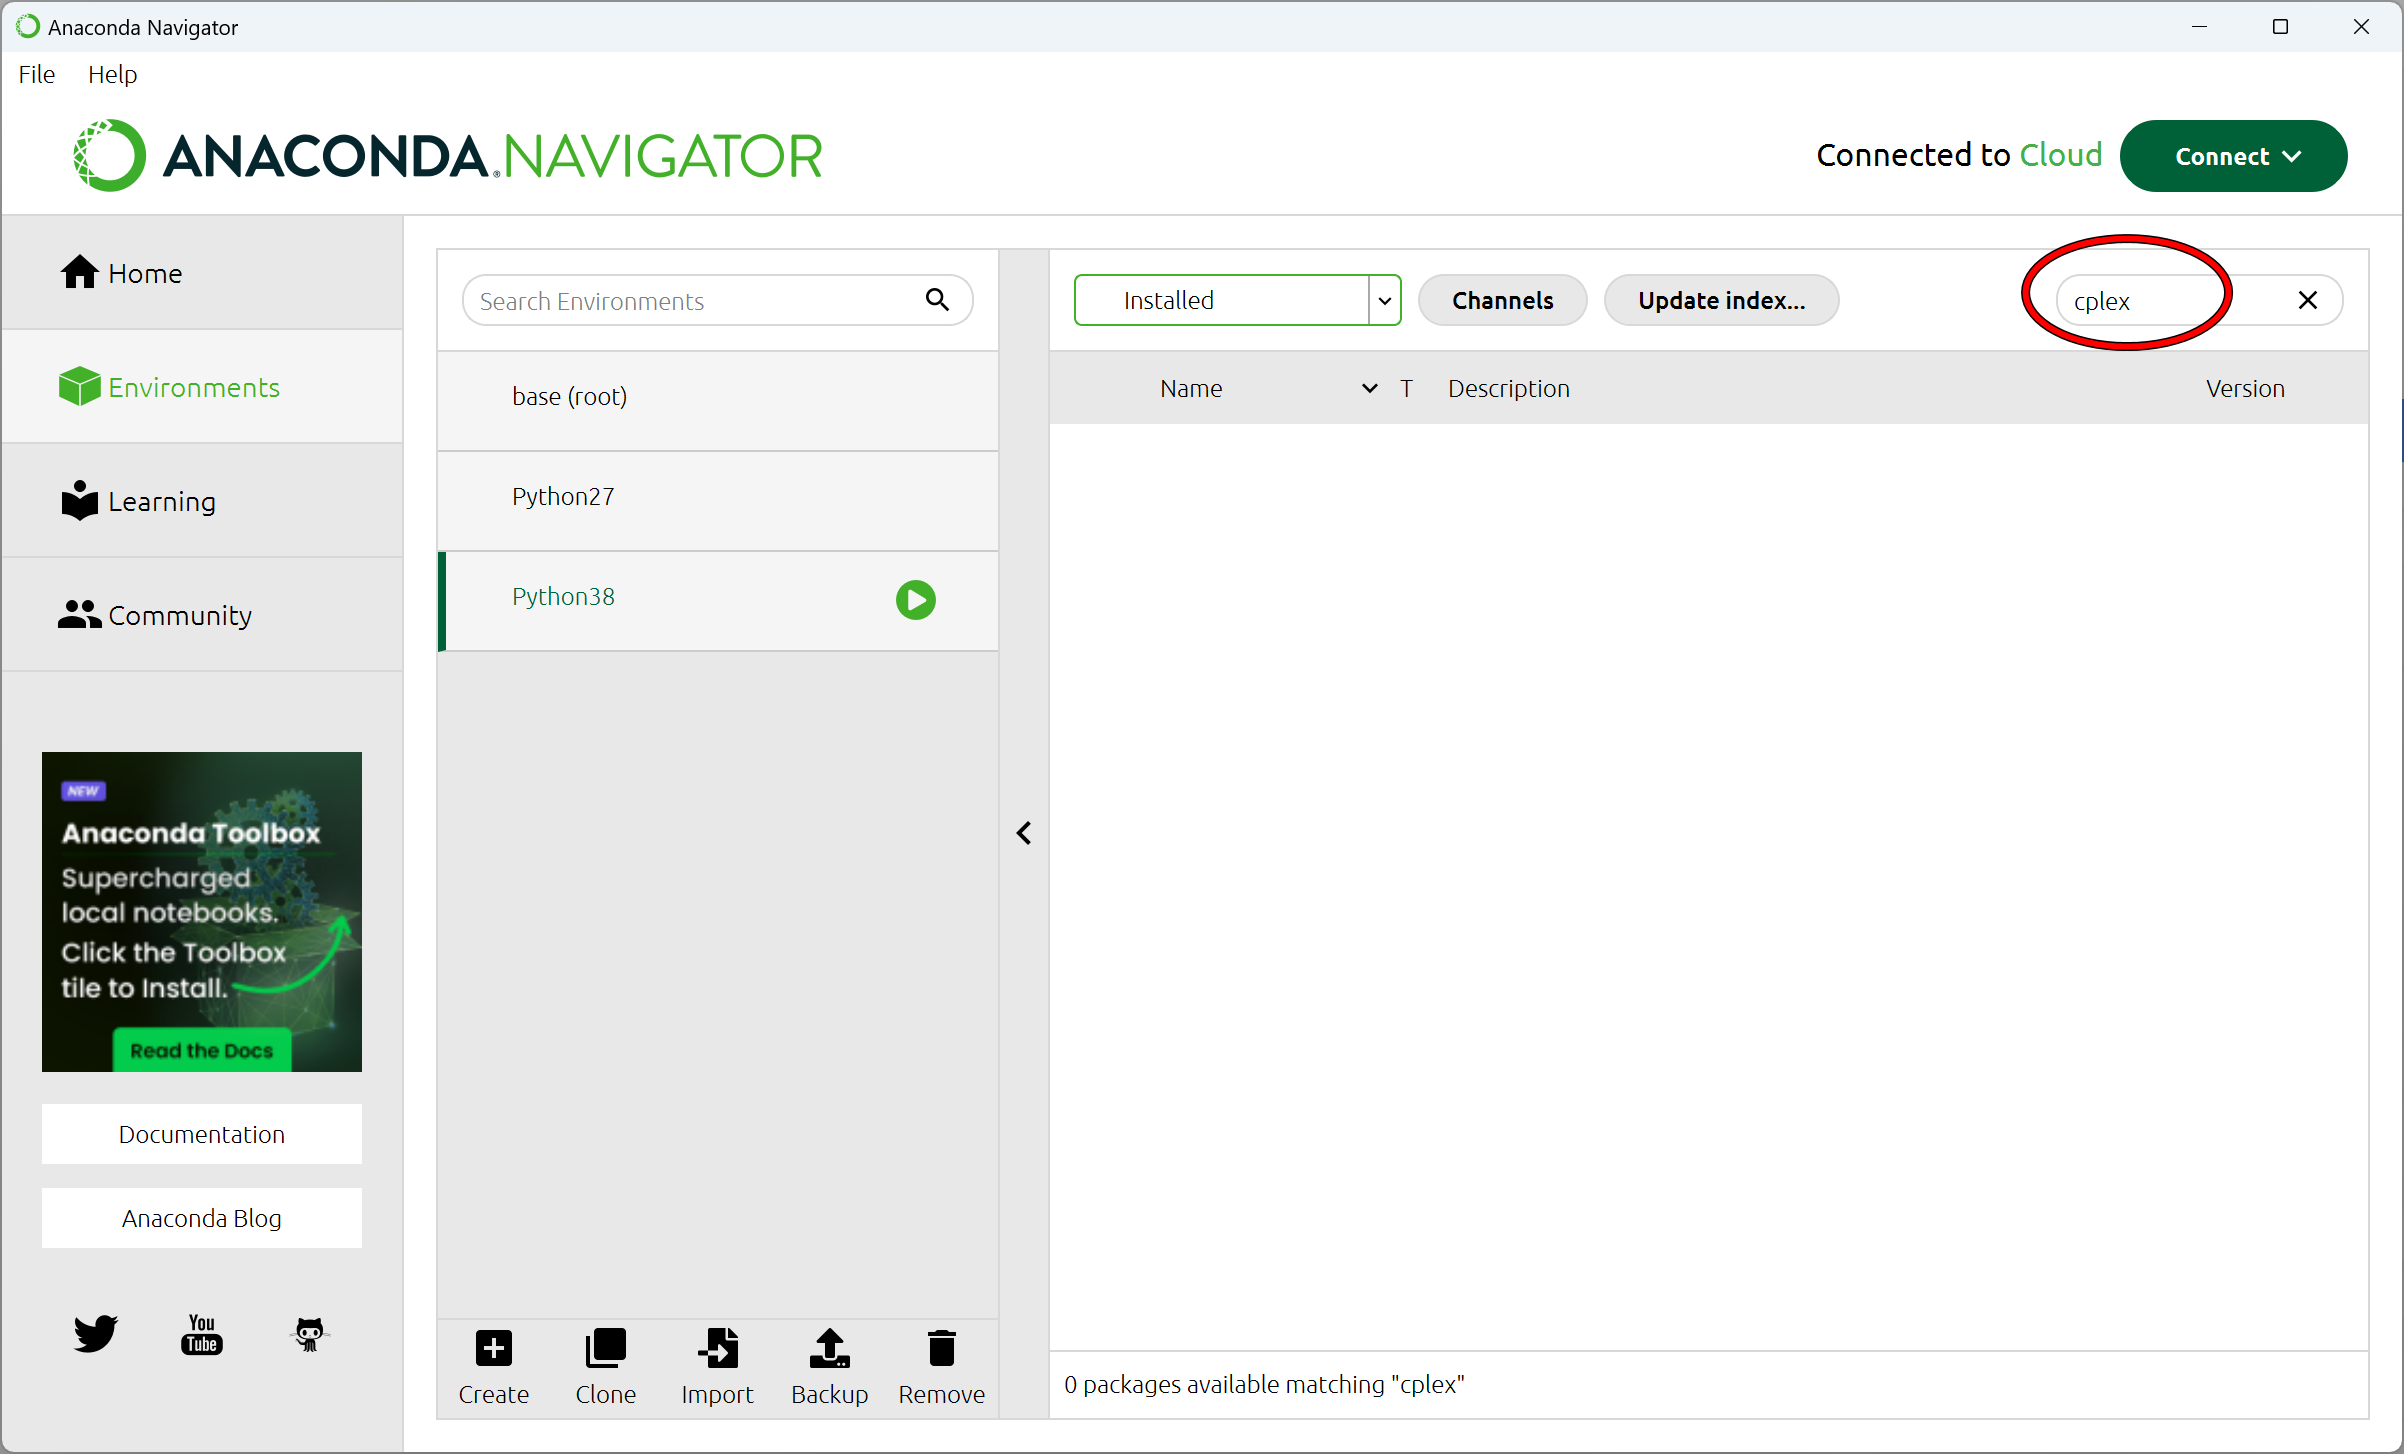Click the green play button on Python38

(915, 600)
